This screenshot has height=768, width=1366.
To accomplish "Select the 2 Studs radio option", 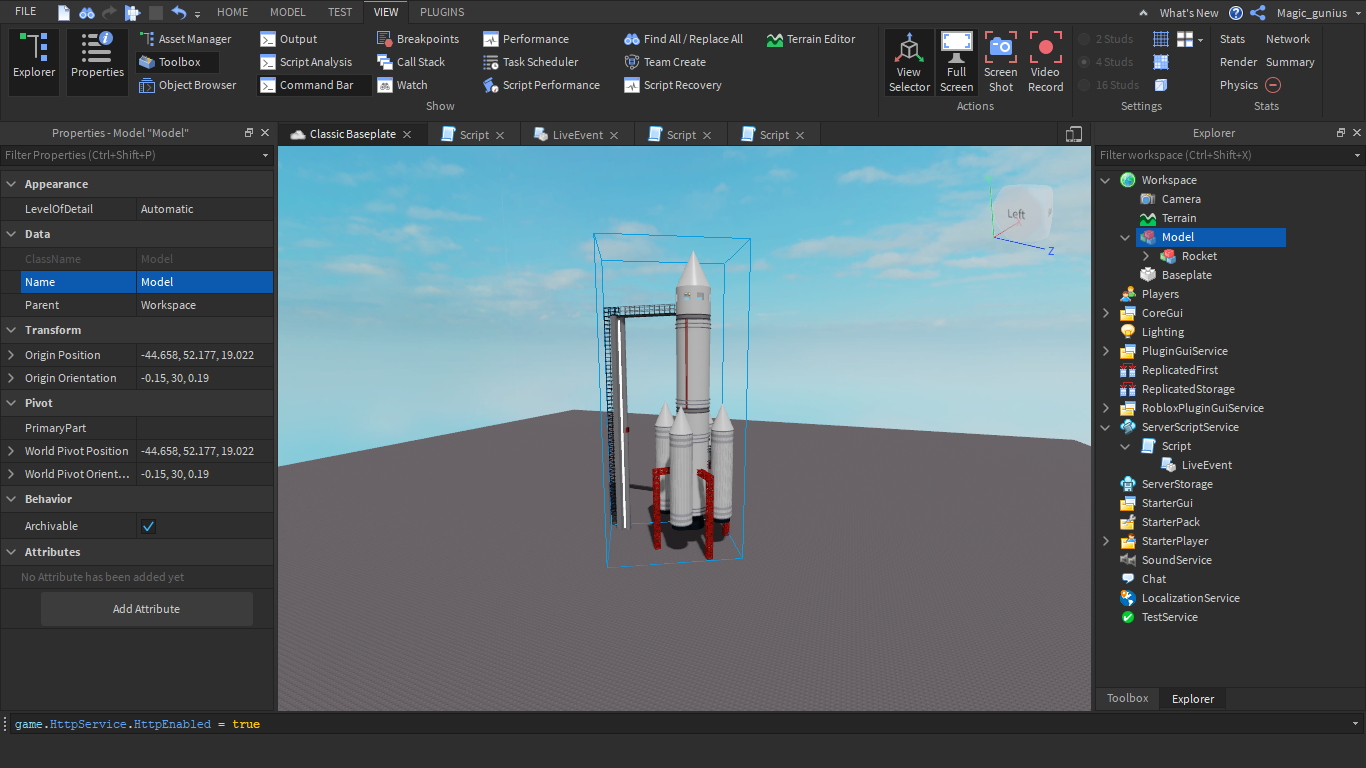I will (x=1084, y=39).
